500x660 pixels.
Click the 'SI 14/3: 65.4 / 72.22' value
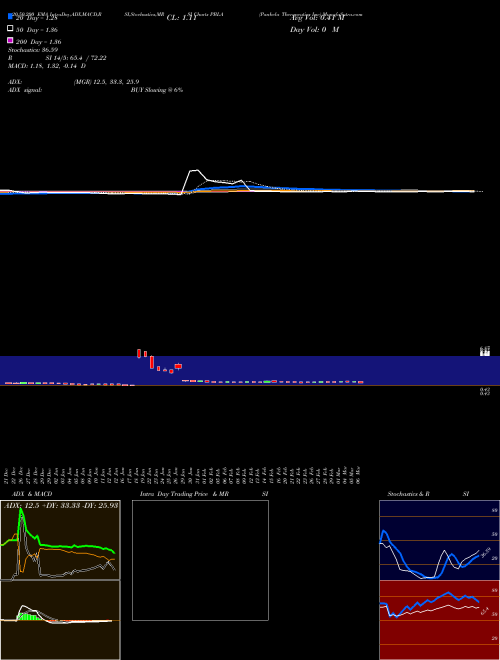click(76, 58)
